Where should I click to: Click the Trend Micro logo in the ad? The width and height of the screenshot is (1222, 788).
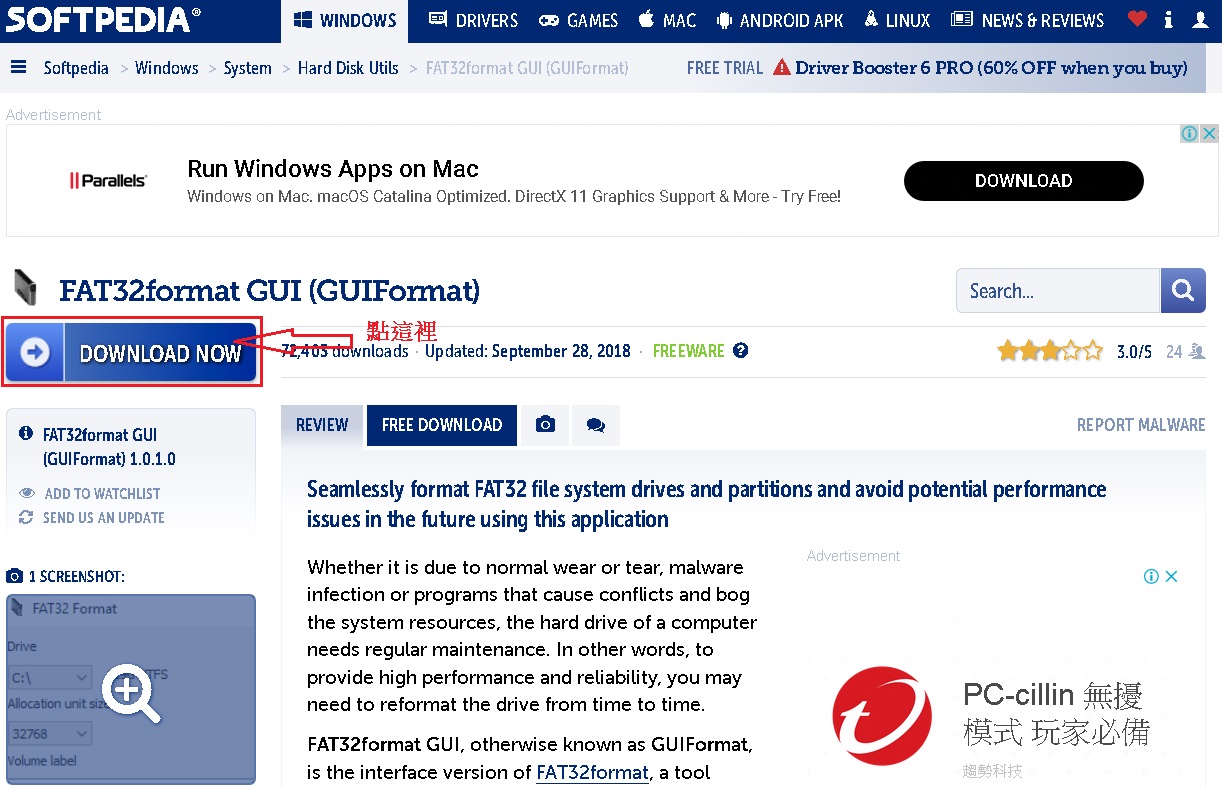click(x=882, y=716)
